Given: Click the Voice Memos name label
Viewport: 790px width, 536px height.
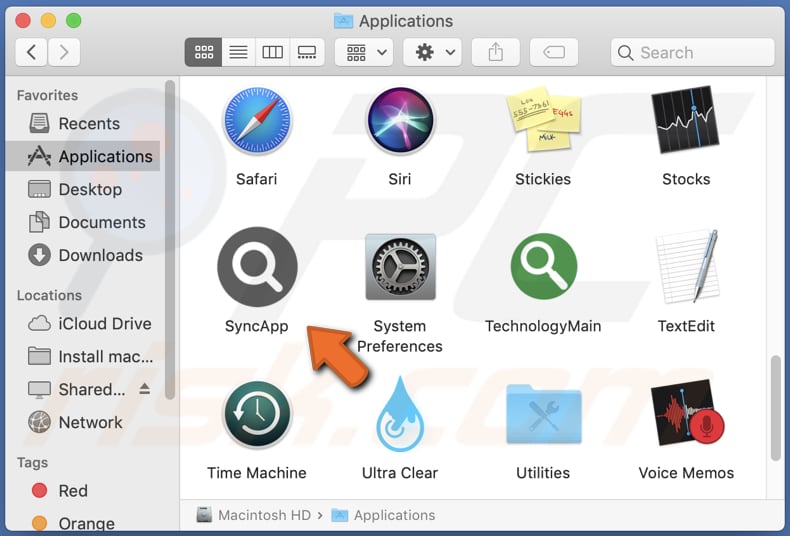Looking at the screenshot, I should (686, 473).
